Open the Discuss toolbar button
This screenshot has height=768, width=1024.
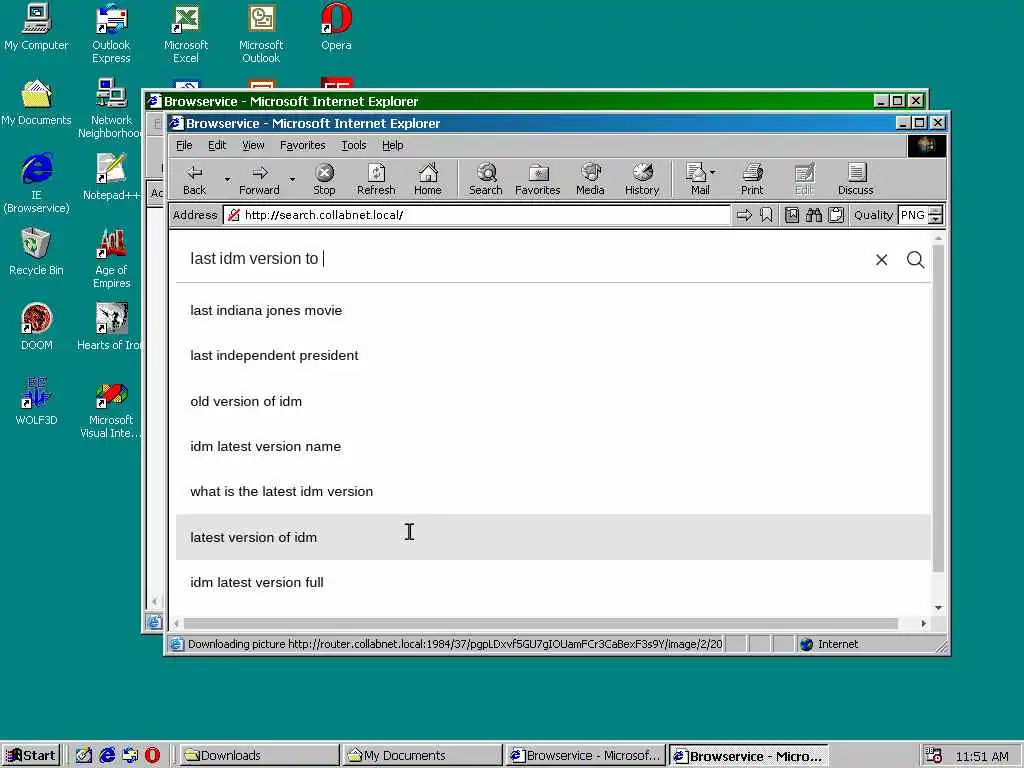tap(856, 179)
